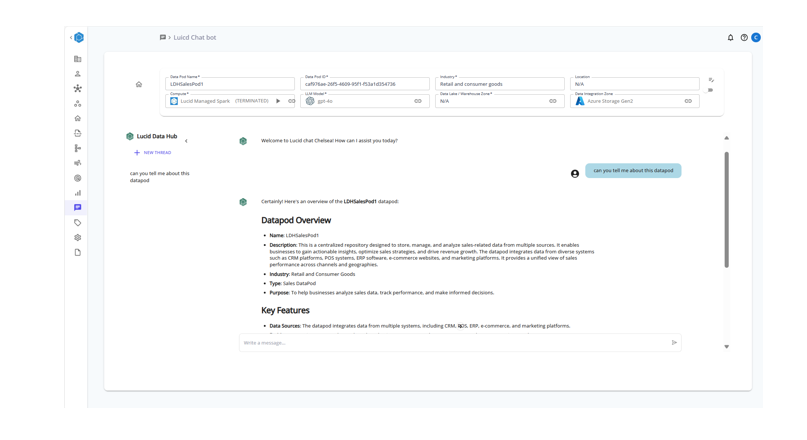807x440 pixels.
Task: Click the Data Pod Name field
Action: [x=230, y=84]
